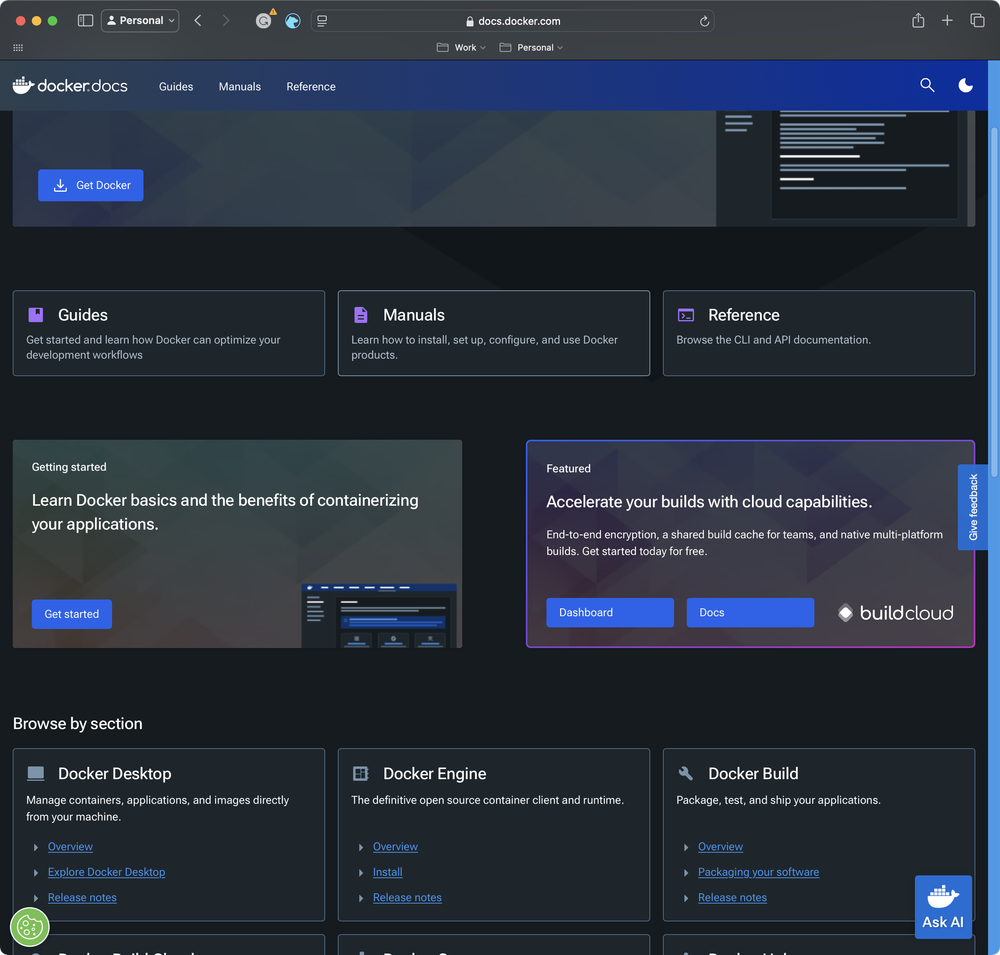Viewport: 1000px width, 955px height.
Task: Reload the page with the refresh icon
Action: [704, 21]
